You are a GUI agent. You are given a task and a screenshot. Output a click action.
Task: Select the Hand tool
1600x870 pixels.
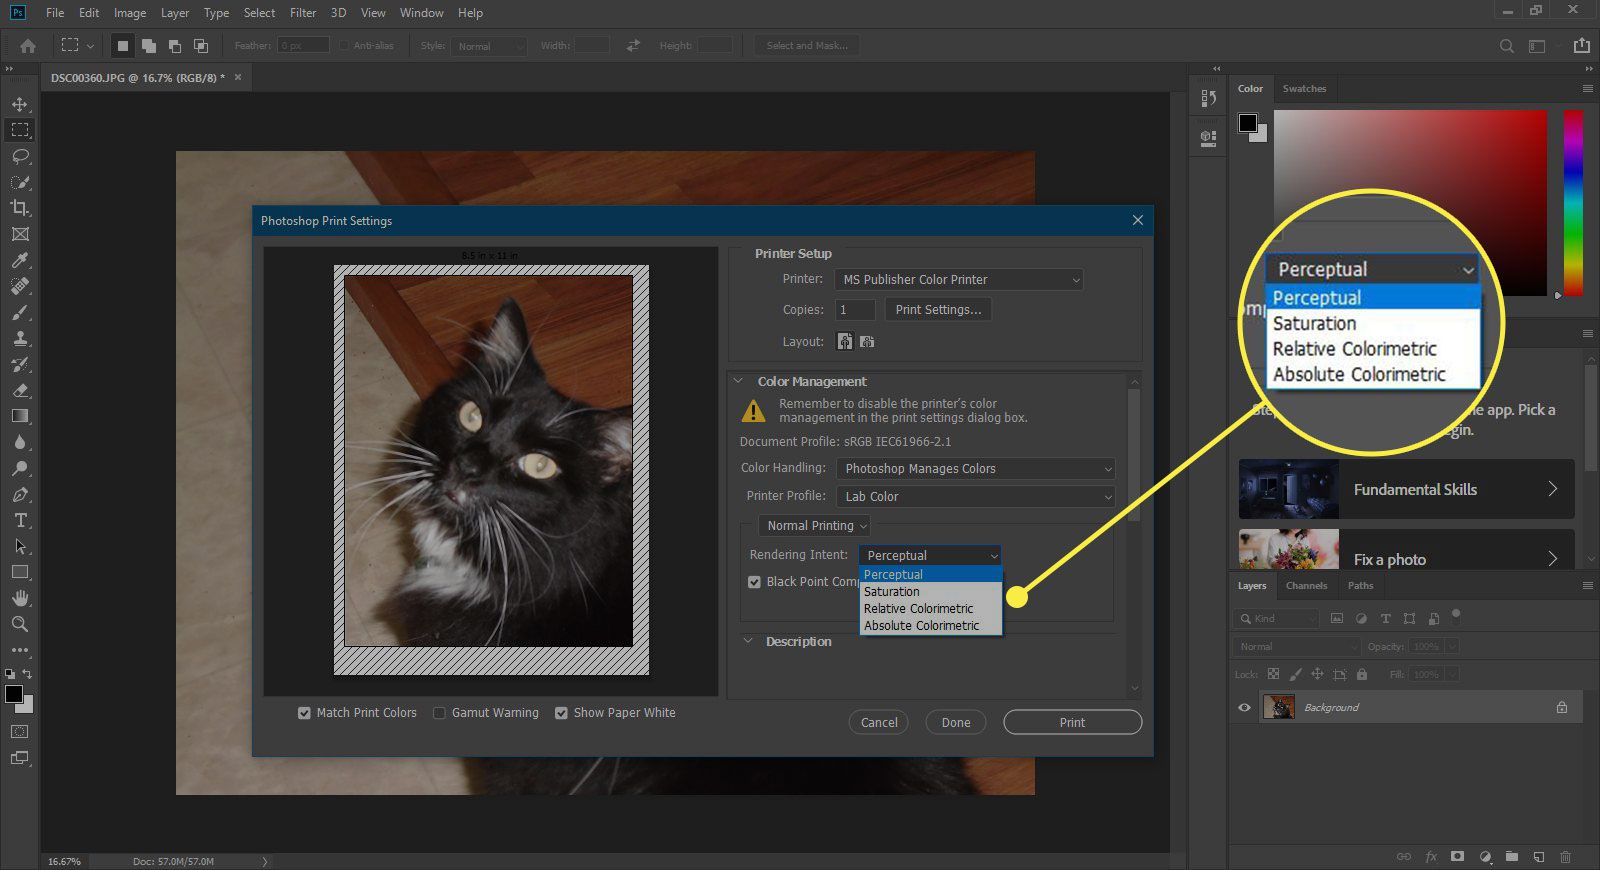20,598
